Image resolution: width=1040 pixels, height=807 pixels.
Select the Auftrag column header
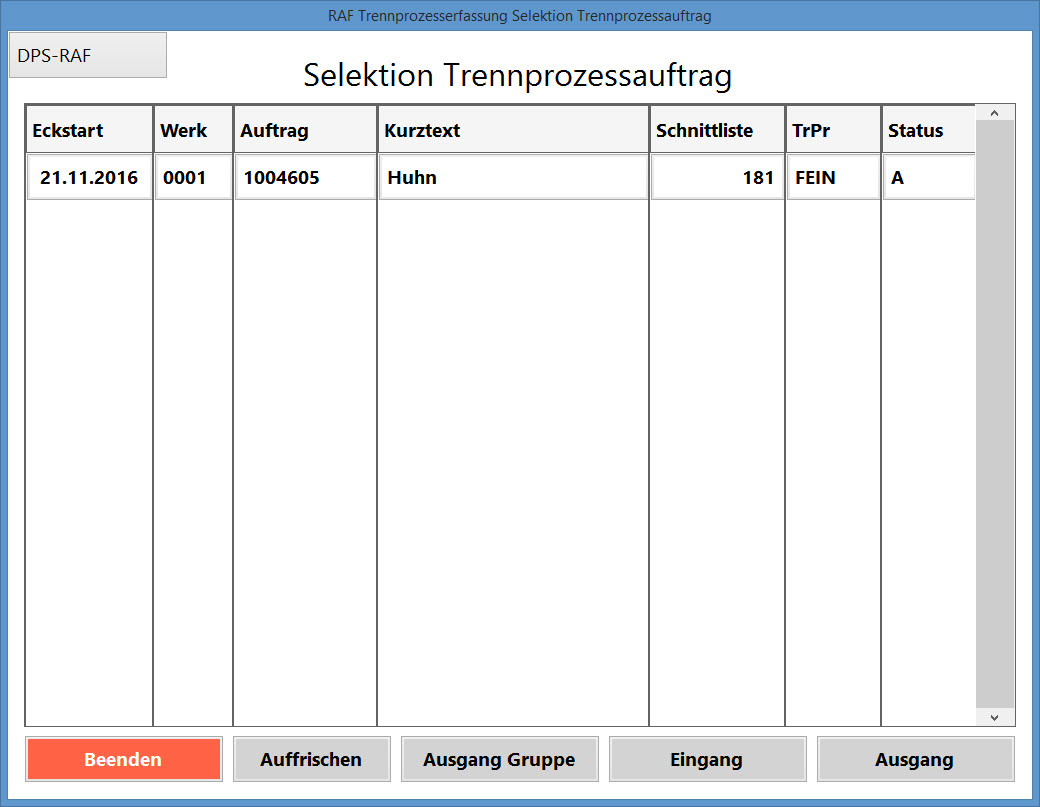click(305, 131)
